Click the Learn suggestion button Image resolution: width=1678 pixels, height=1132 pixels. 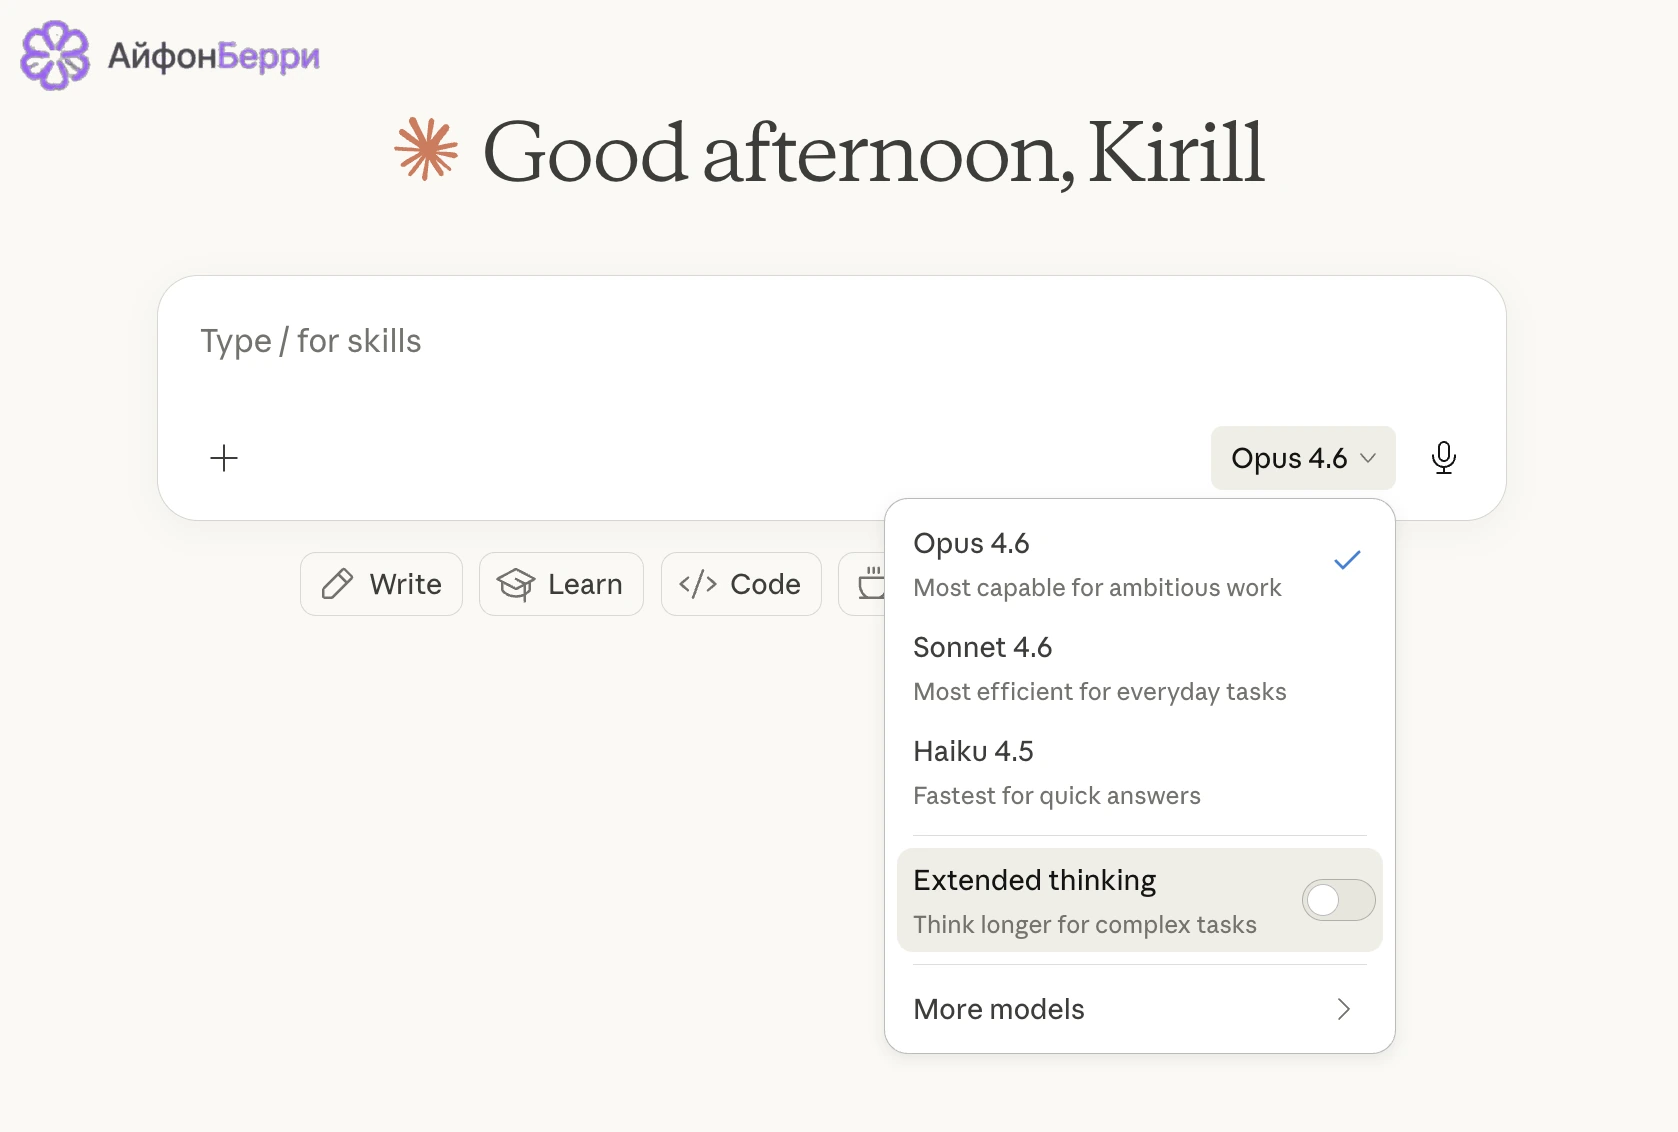point(561,584)
